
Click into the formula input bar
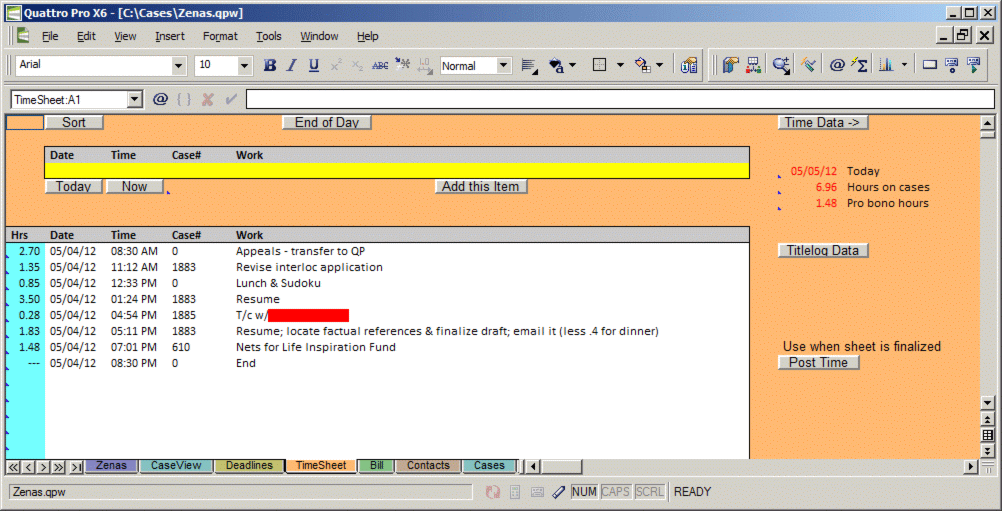pyautogui.click(x=620, y=100)
